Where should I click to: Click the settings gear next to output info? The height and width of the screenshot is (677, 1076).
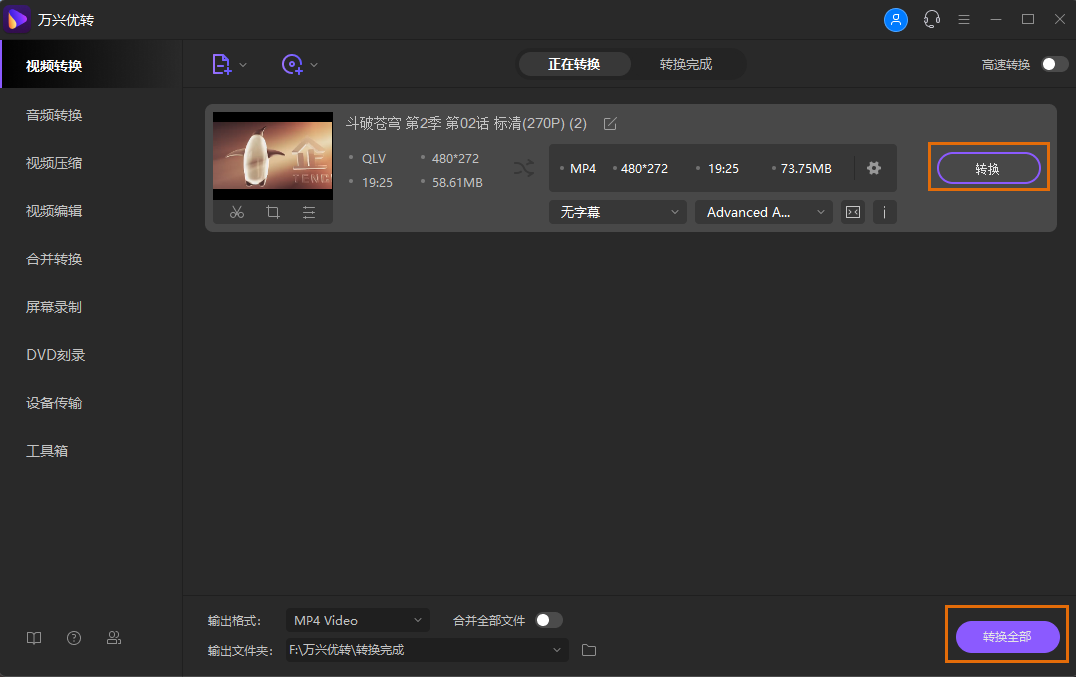coord(874,168)
